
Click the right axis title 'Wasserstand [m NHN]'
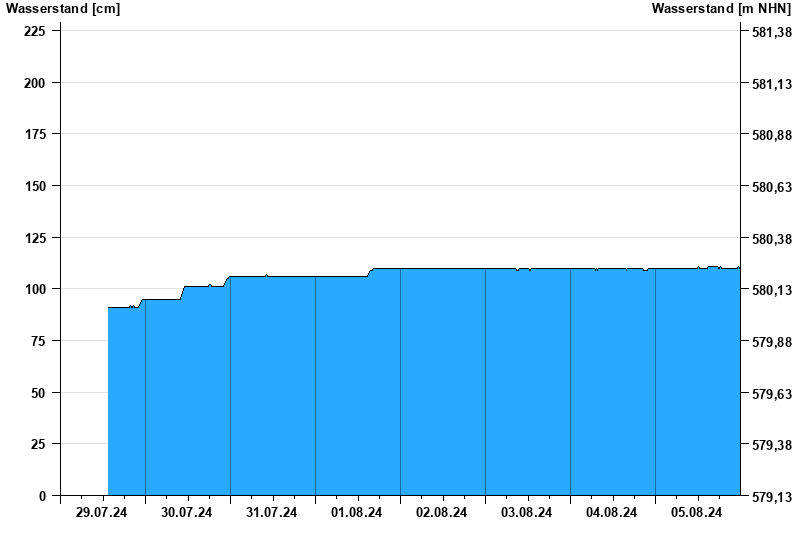[721, 8]
